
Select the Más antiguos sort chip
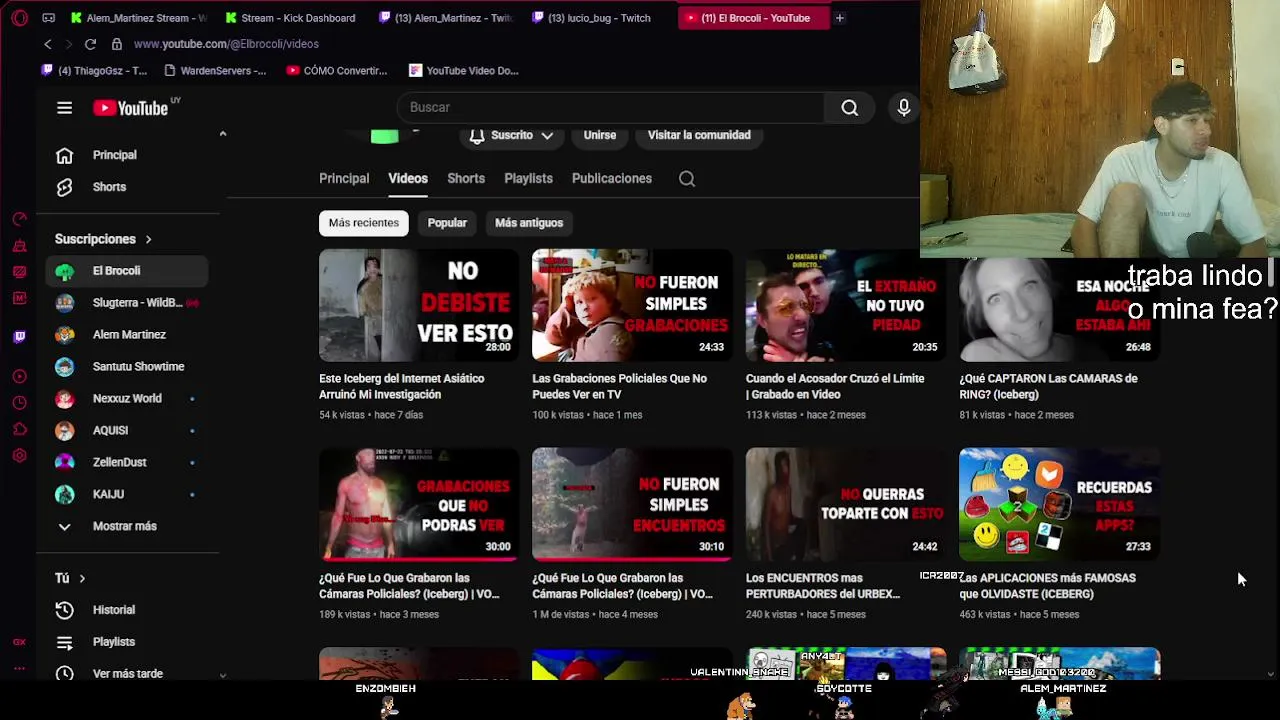[529, 223]
